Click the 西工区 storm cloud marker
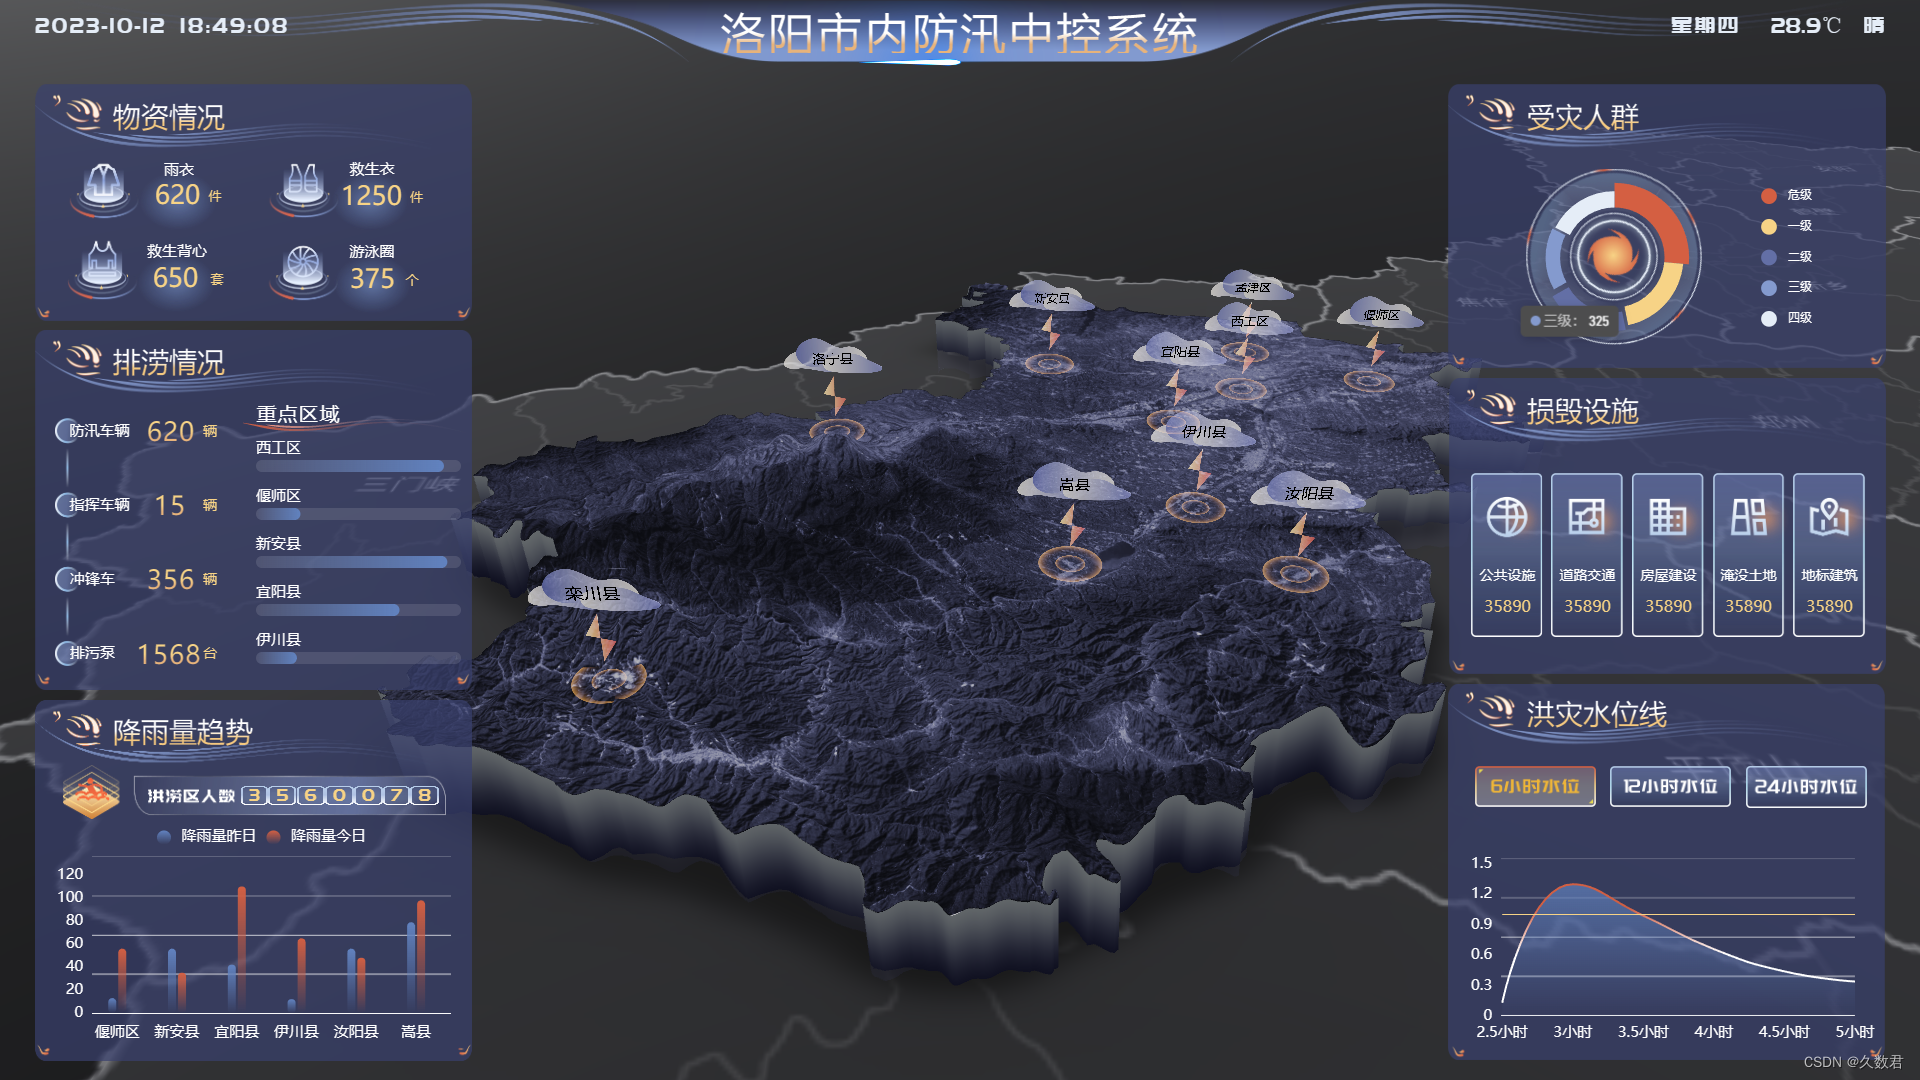The width and height of the screenshot is (1920, 1080). pyautogui.click(x=1249, y=320)
